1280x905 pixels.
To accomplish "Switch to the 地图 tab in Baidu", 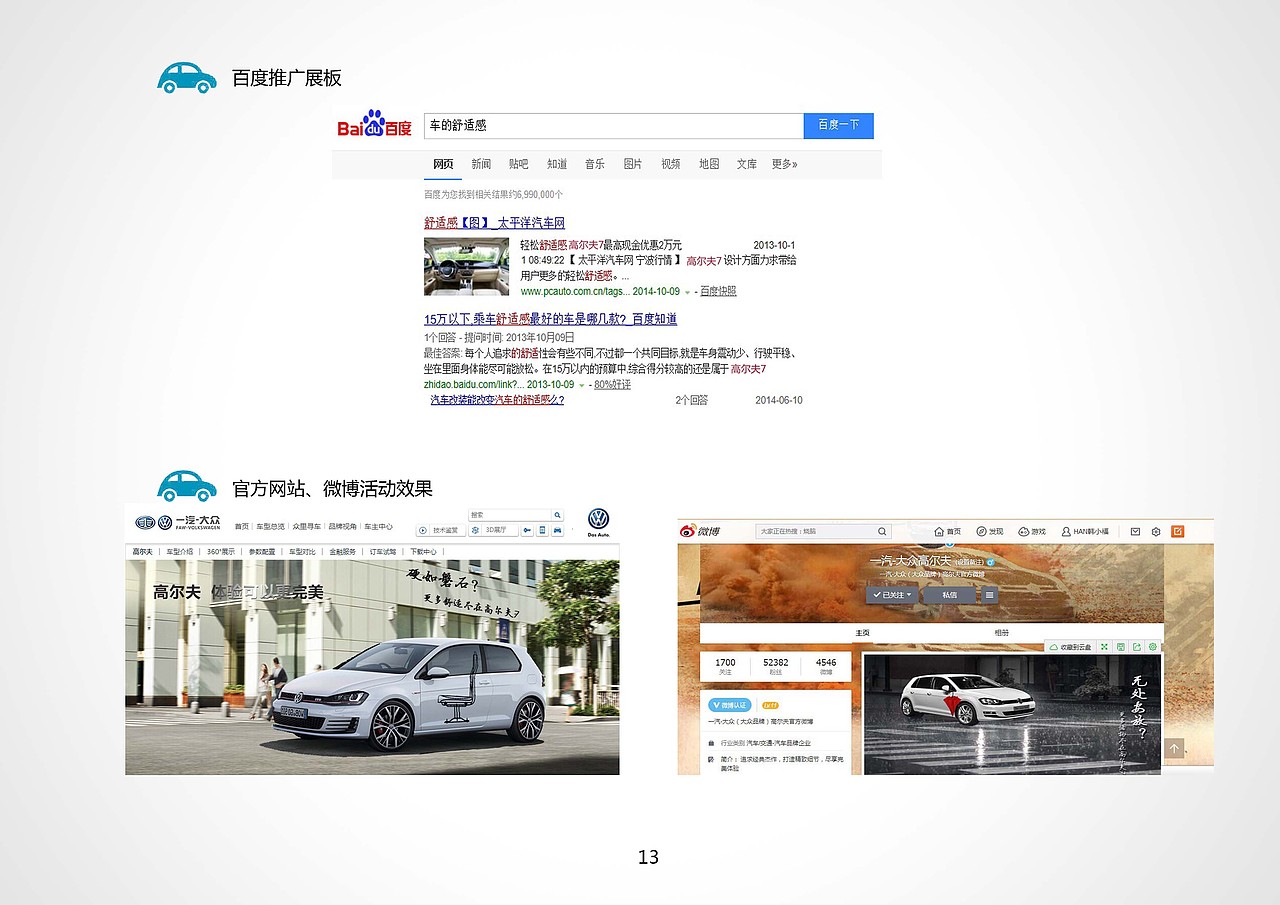I will pos(709,164).
